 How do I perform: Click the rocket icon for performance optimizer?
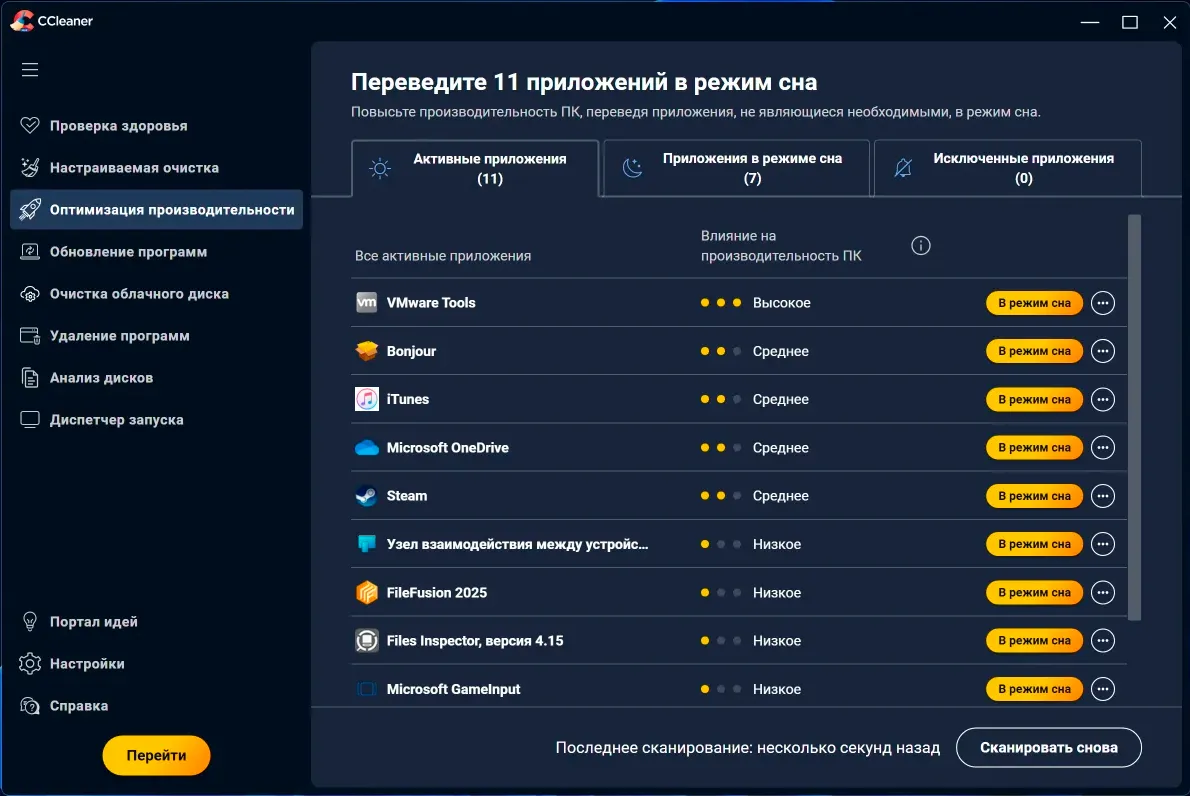coord(30,209)
